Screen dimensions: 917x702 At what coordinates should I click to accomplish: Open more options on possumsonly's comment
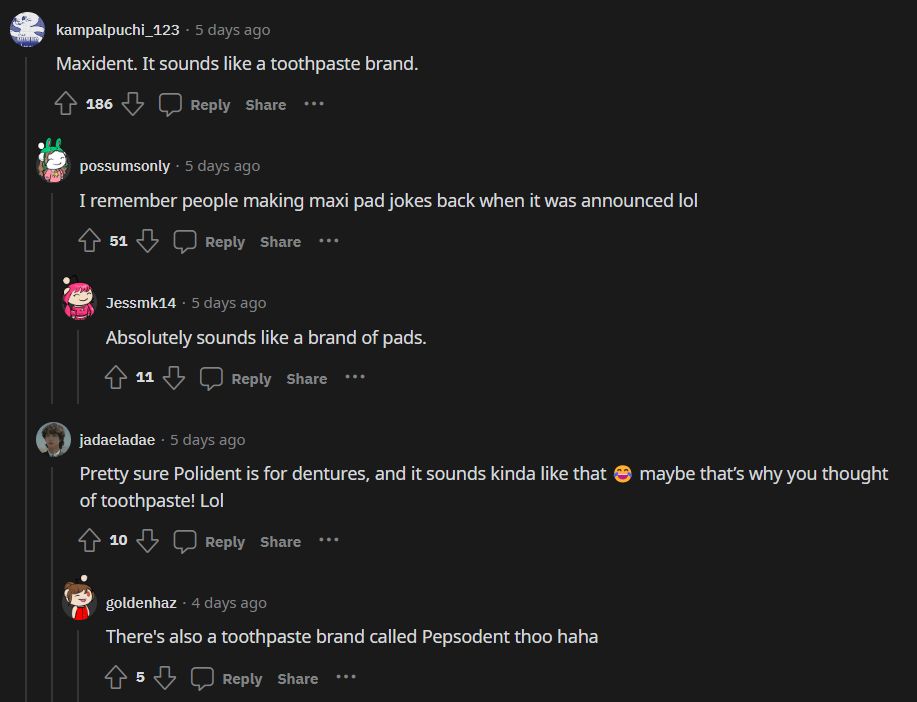(x=329, y=241)
